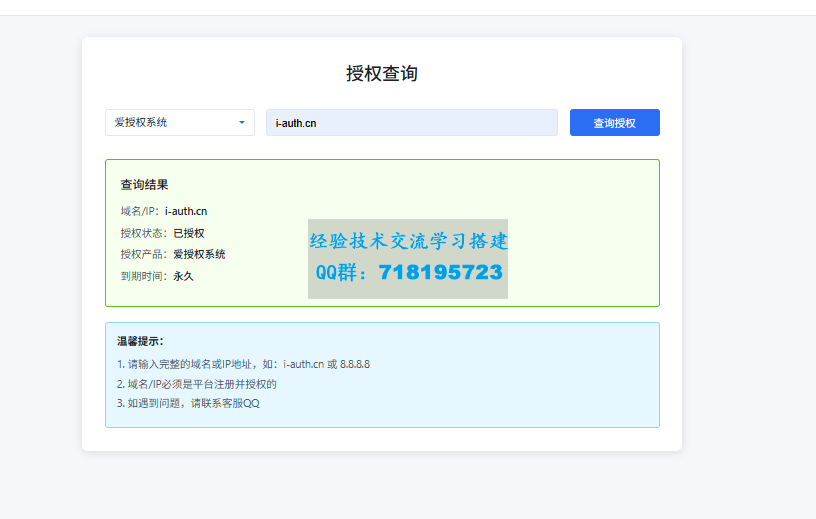816x519 pixels.
Task: Click the 域名/IP value i-auth.cn in results
Action: 186,211
